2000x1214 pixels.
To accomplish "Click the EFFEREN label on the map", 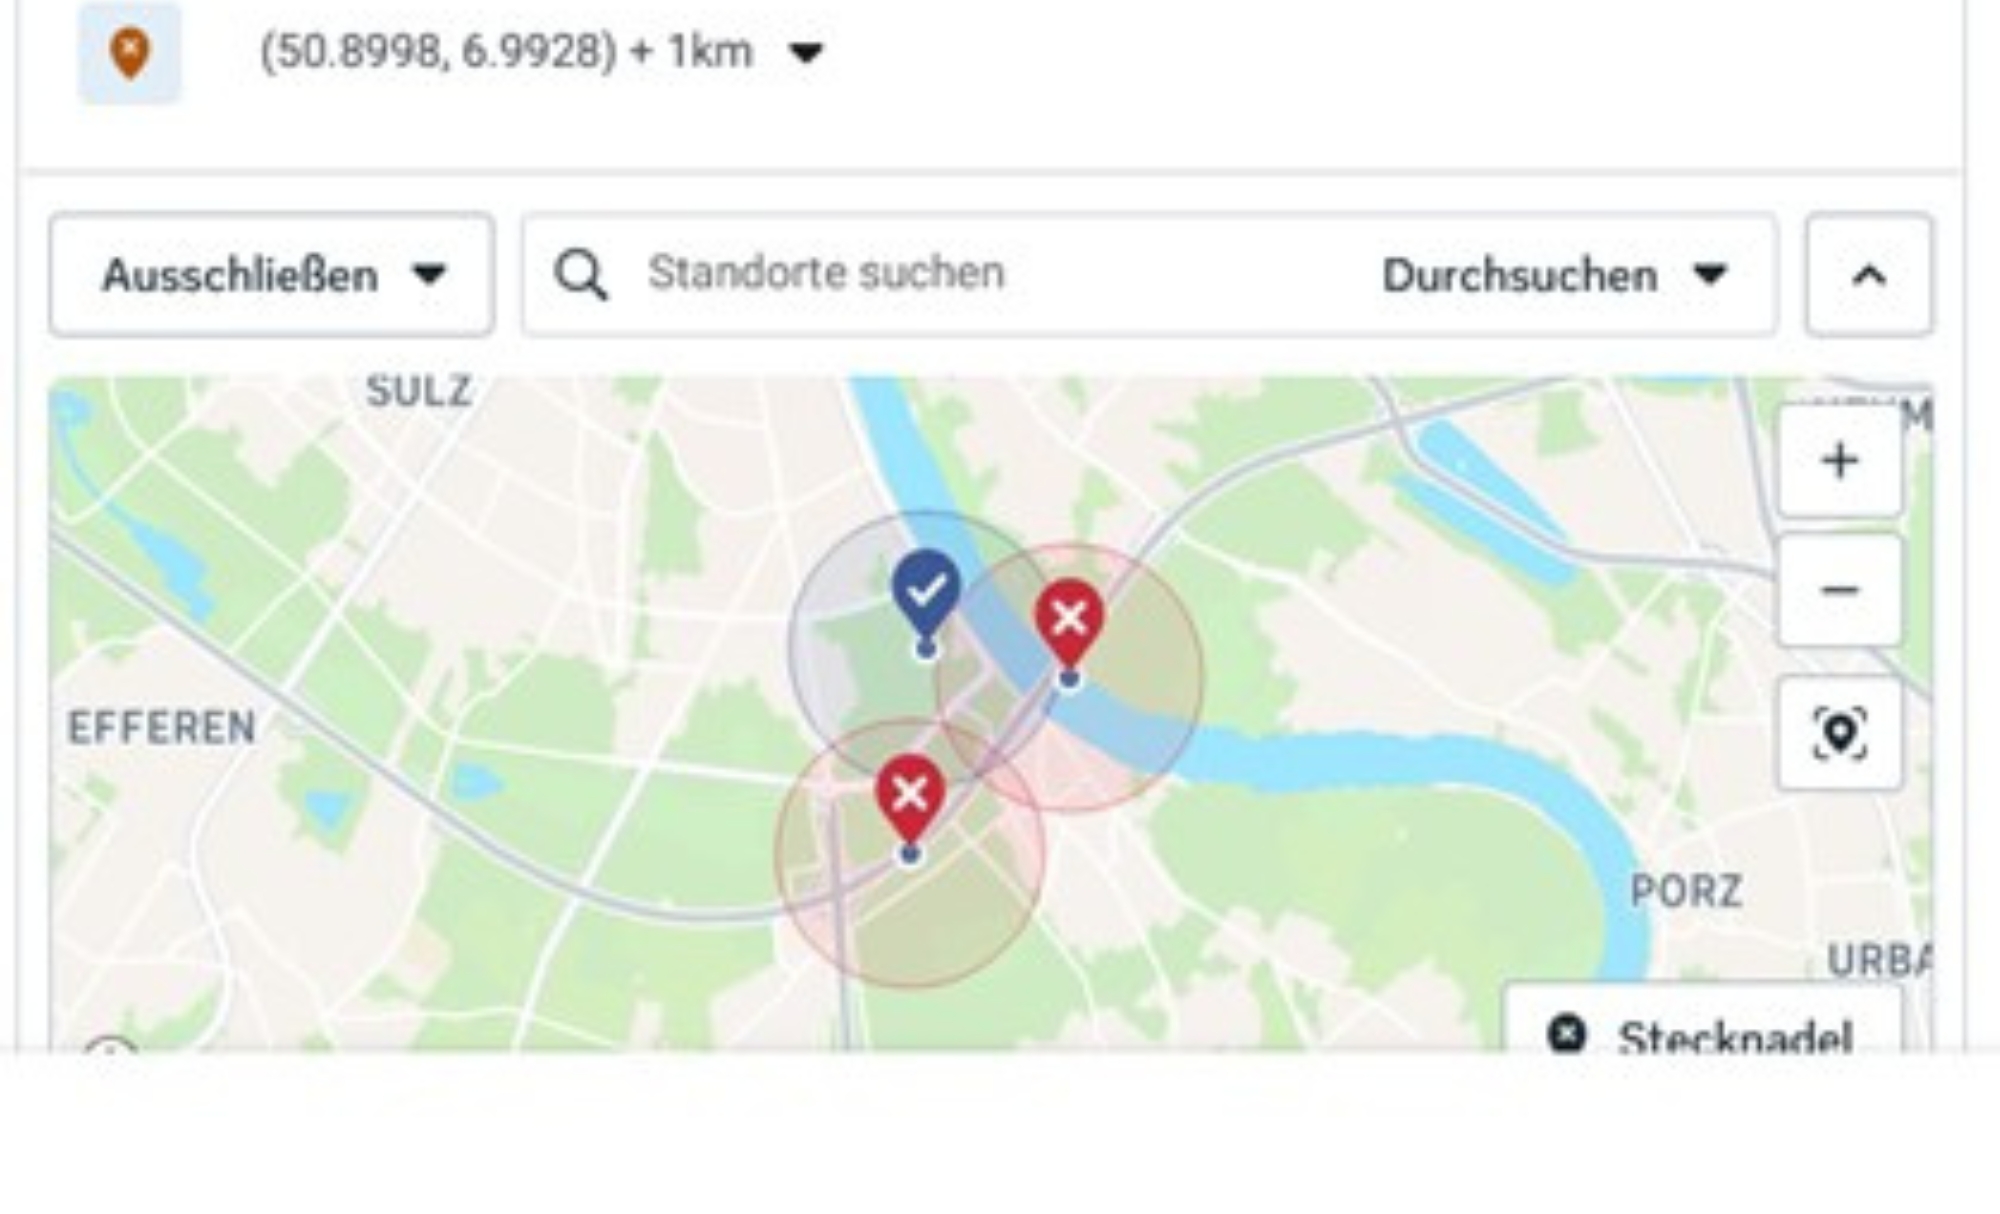I will (x=162, y=727).
